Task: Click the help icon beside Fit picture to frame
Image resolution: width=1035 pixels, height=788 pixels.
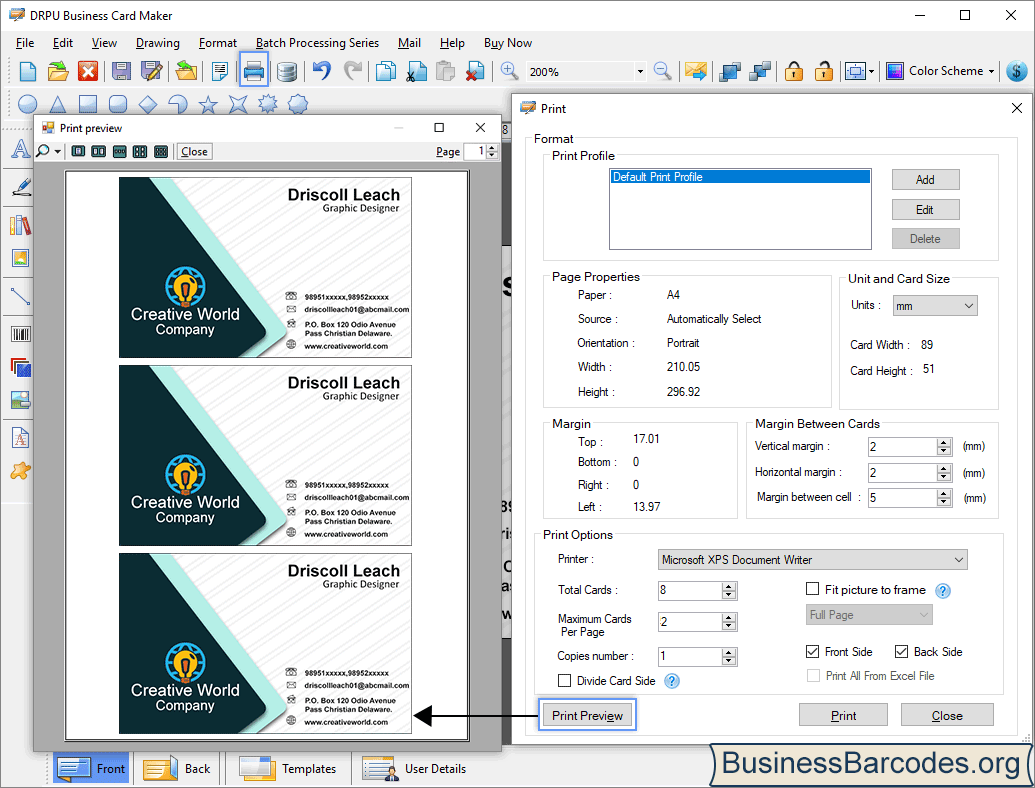Action: click(x=943, y=591)
